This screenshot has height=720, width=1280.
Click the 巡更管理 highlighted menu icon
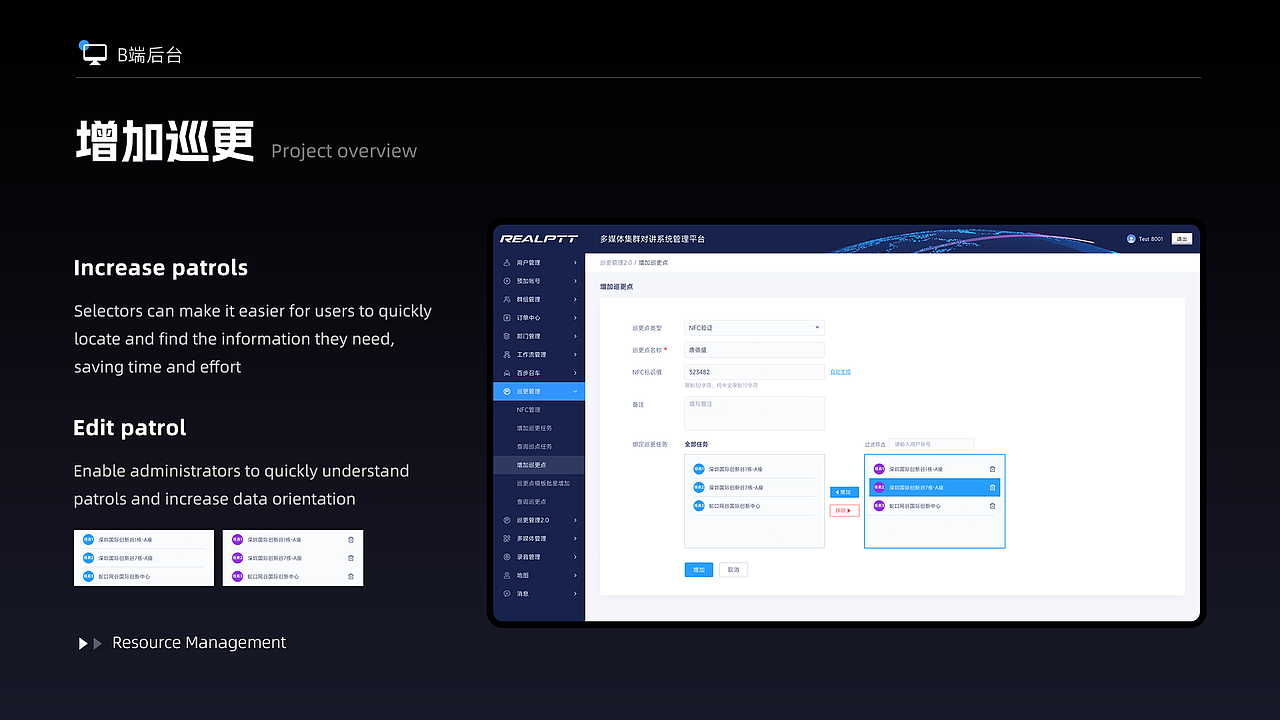point(507,391)
